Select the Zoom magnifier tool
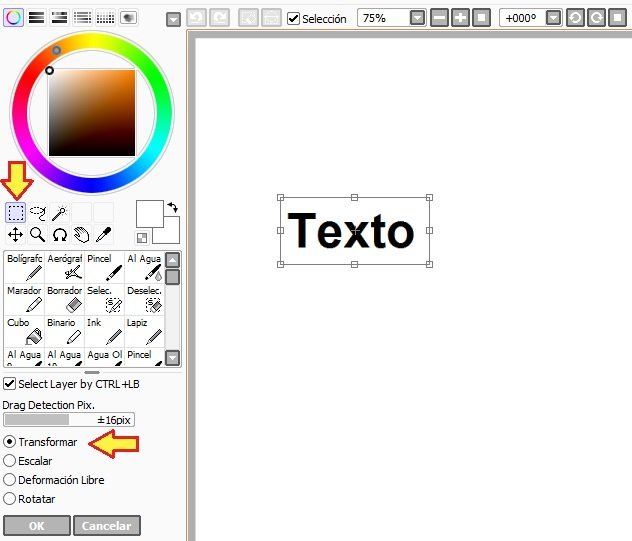The image size is (632, 541). coord(38,234)
